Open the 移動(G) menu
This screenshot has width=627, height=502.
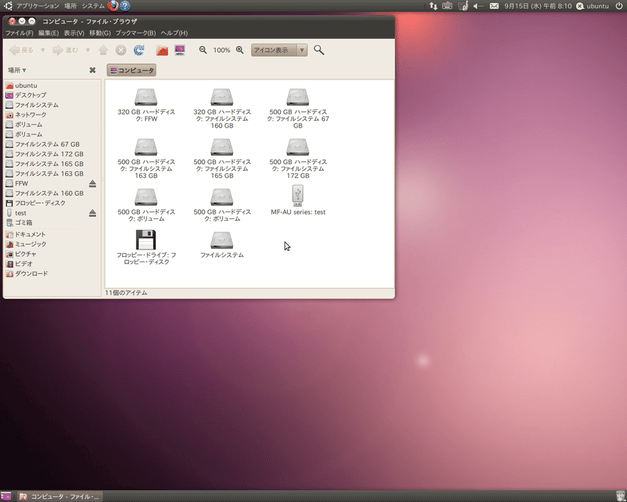click(x=100, y=33)
